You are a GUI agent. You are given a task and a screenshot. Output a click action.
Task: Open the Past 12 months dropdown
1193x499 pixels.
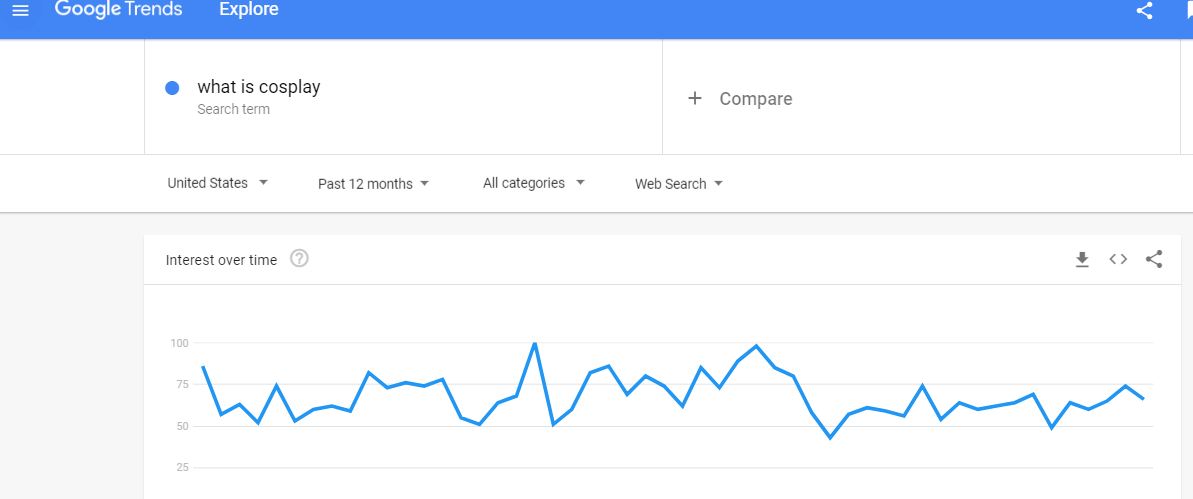click(x=374, y=184)
